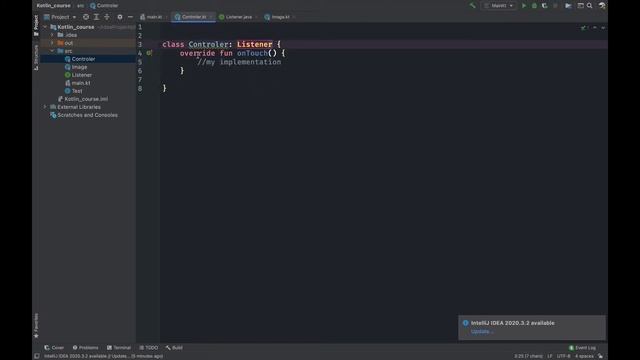Click the LF line separator in status bar
This screenshot has width=640, height=360.
(x=550, y=356)
